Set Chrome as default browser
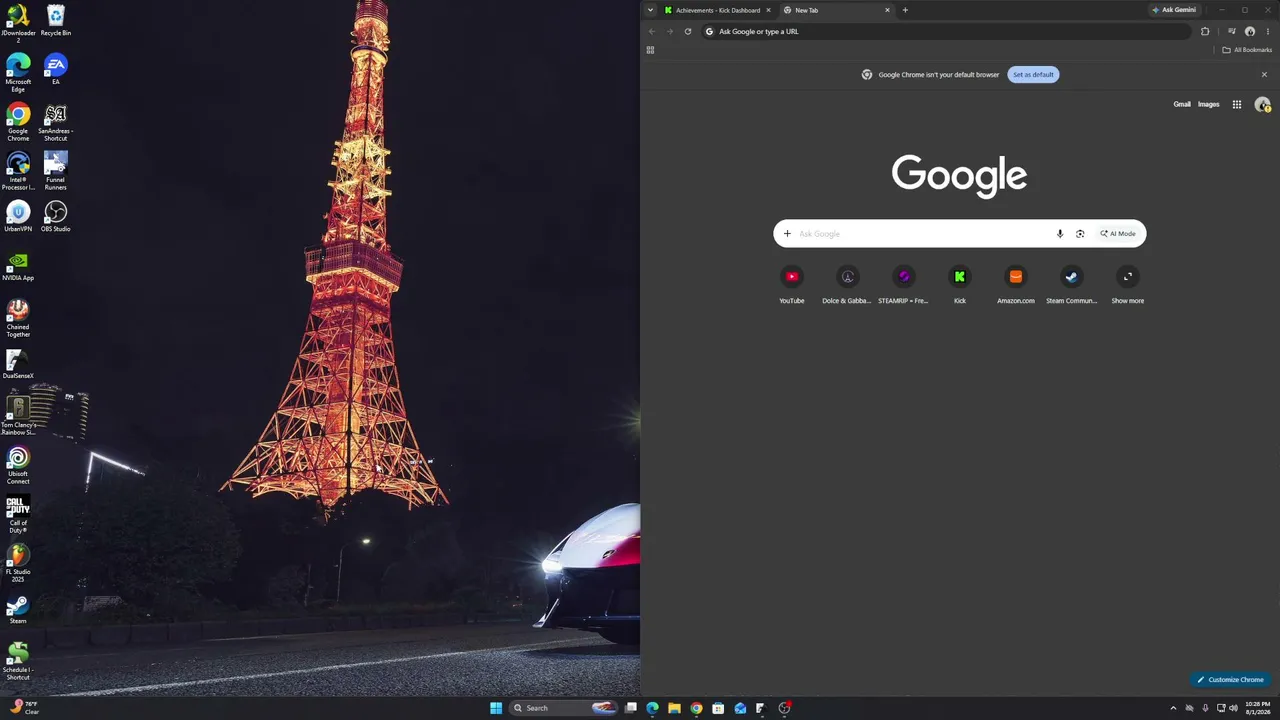This screenshot has height=720, width=1280. (x=1033, y=74)
